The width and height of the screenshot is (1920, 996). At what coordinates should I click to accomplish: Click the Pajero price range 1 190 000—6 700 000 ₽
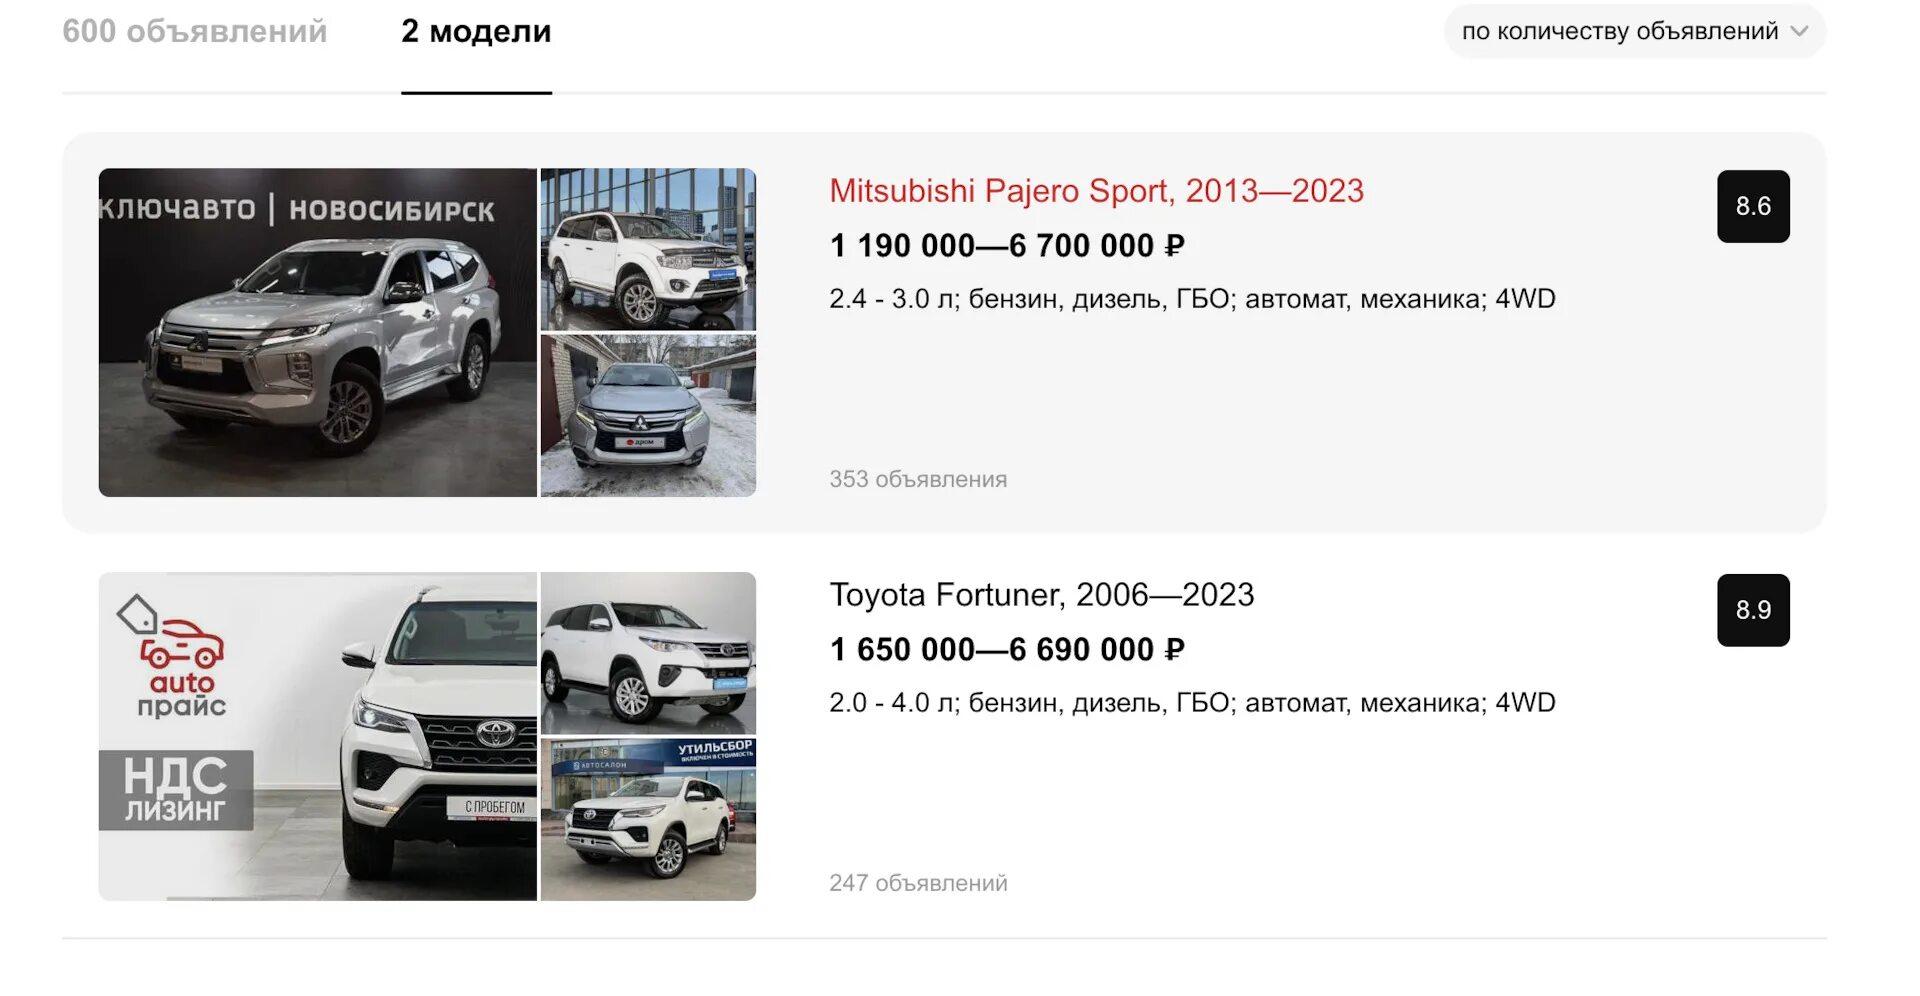[1007, 245]
